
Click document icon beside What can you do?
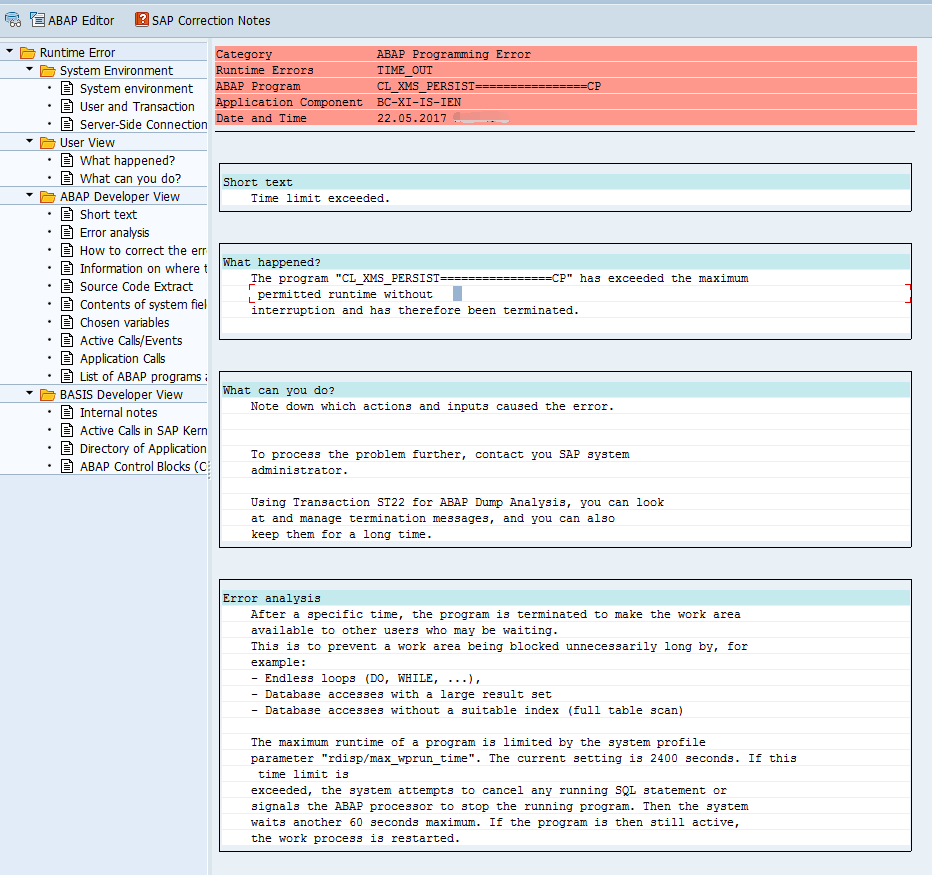pos(68,178)
